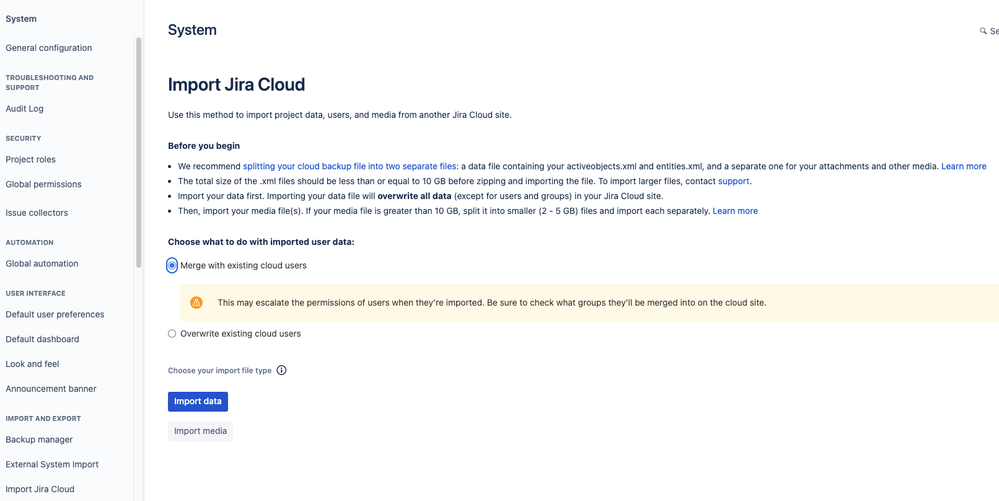Open Issue collectors page
The height and width of the screenshot is (501, 999).
pyautogui.click(x=37, y=213)
